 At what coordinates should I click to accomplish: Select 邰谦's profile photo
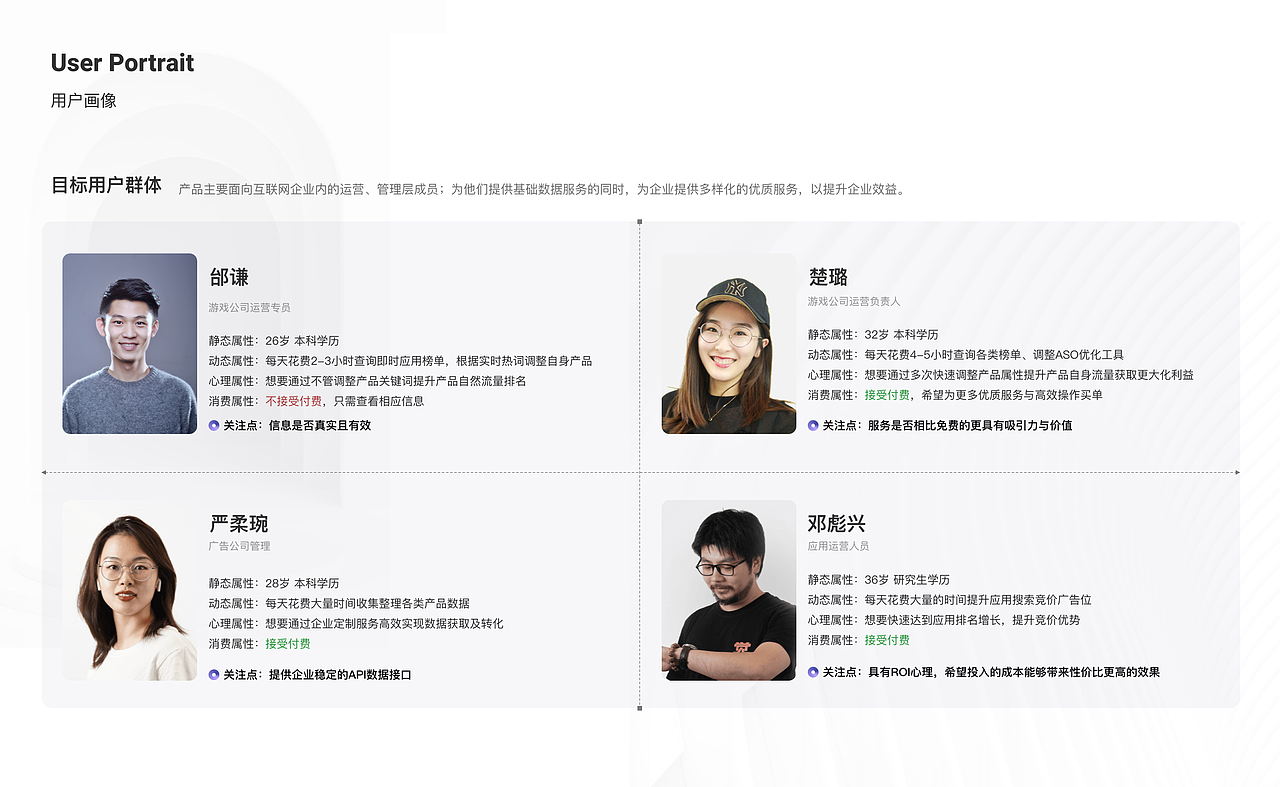point(129,343)
